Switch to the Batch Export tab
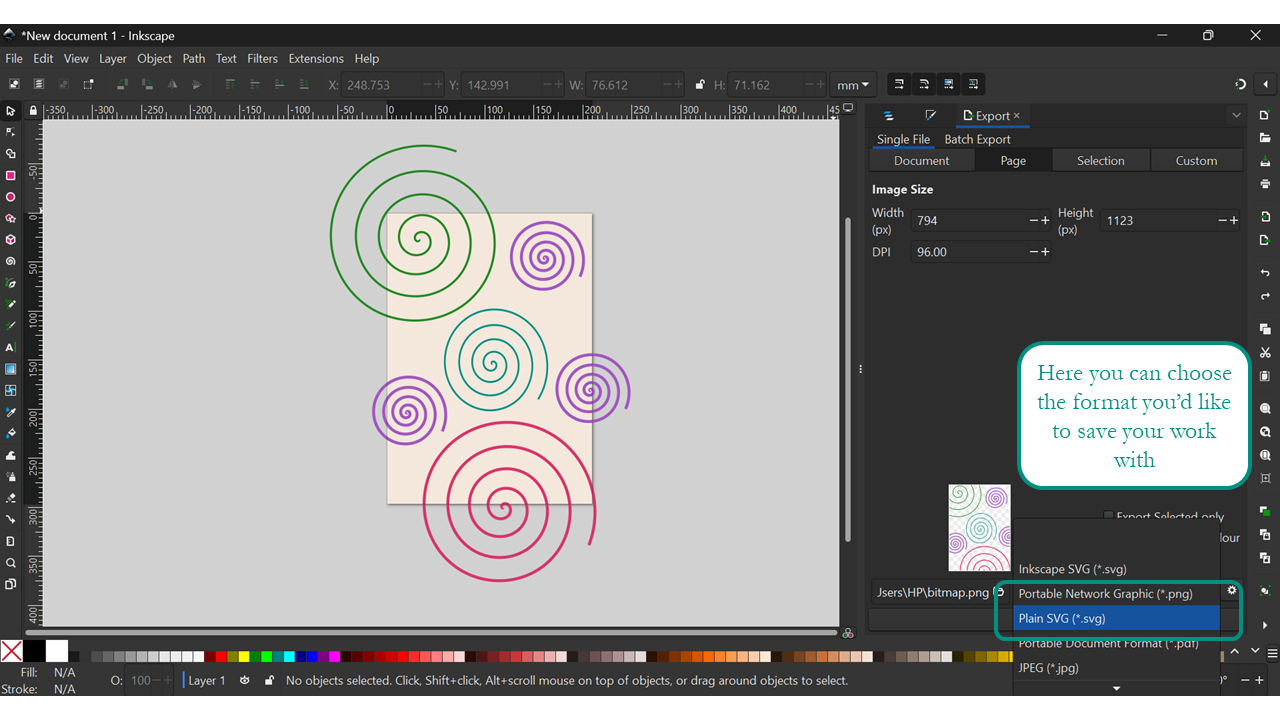Screen dimensions: 1280x720 coord(978,140)
